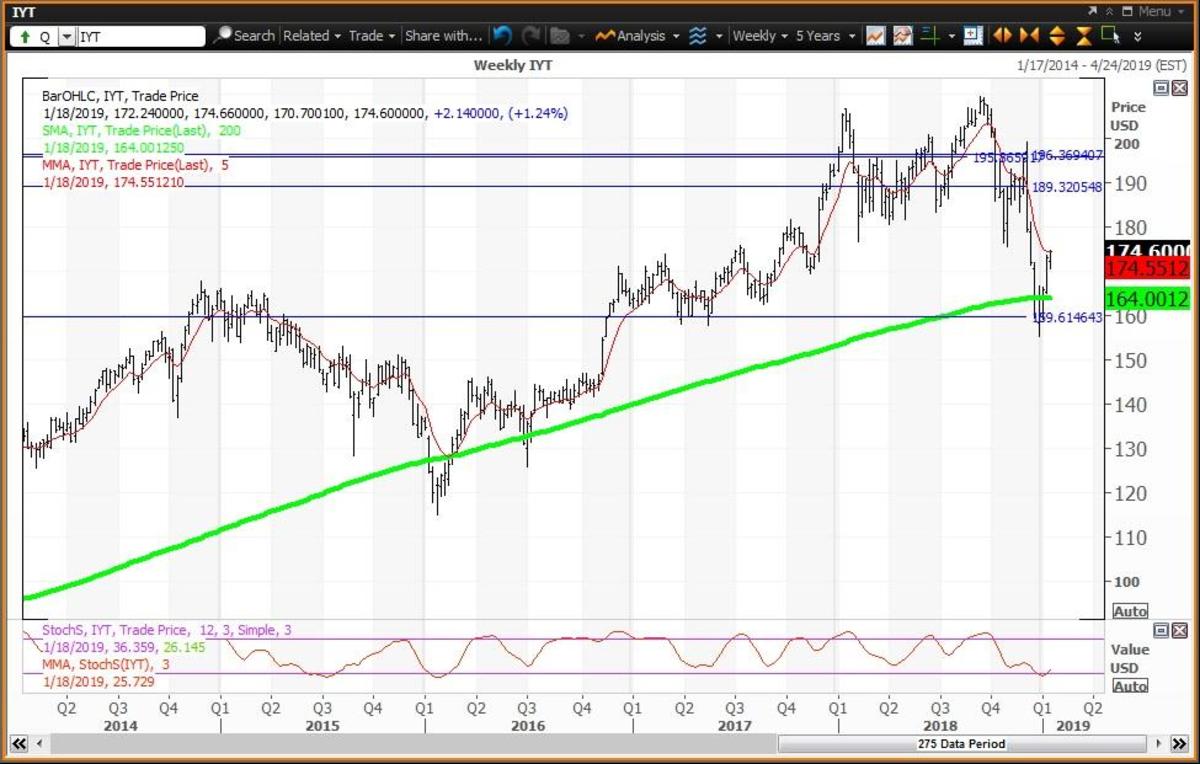Open the Related menu
The height and width of the screenshot is (764, 1200).
(x=311, y=36)
